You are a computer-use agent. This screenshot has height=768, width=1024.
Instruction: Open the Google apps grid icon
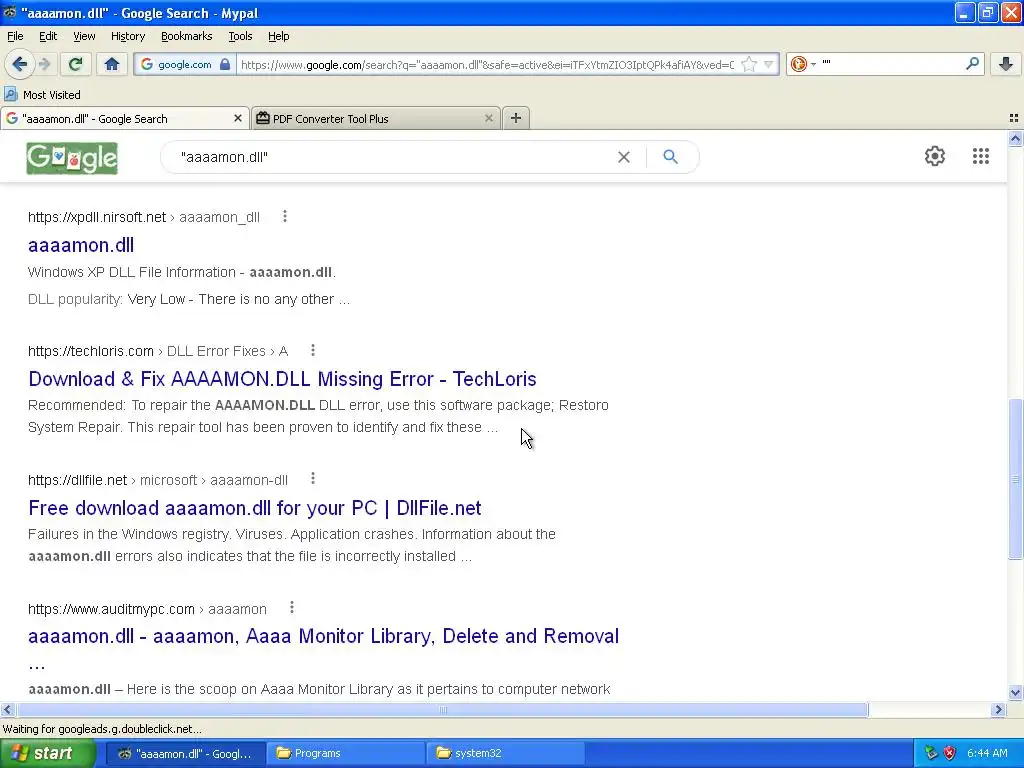point(980,156)
